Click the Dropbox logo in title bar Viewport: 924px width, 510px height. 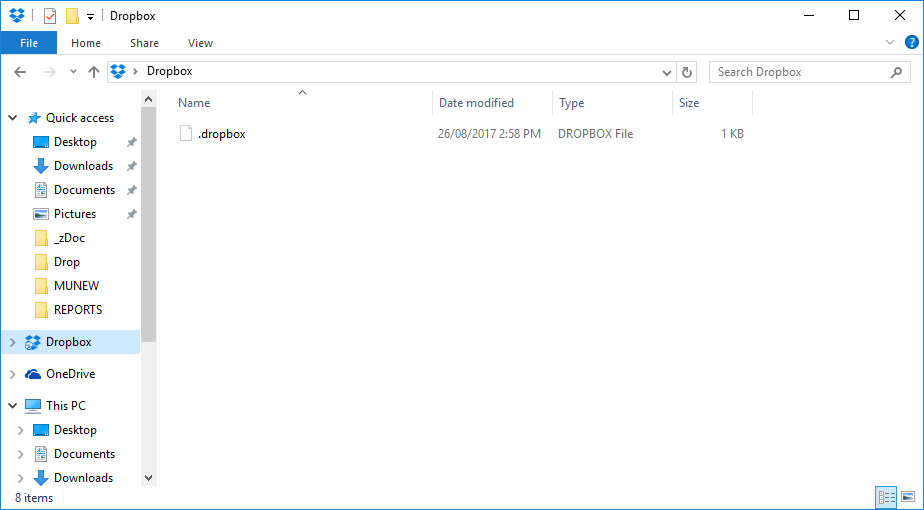click(x=16, y=15)
